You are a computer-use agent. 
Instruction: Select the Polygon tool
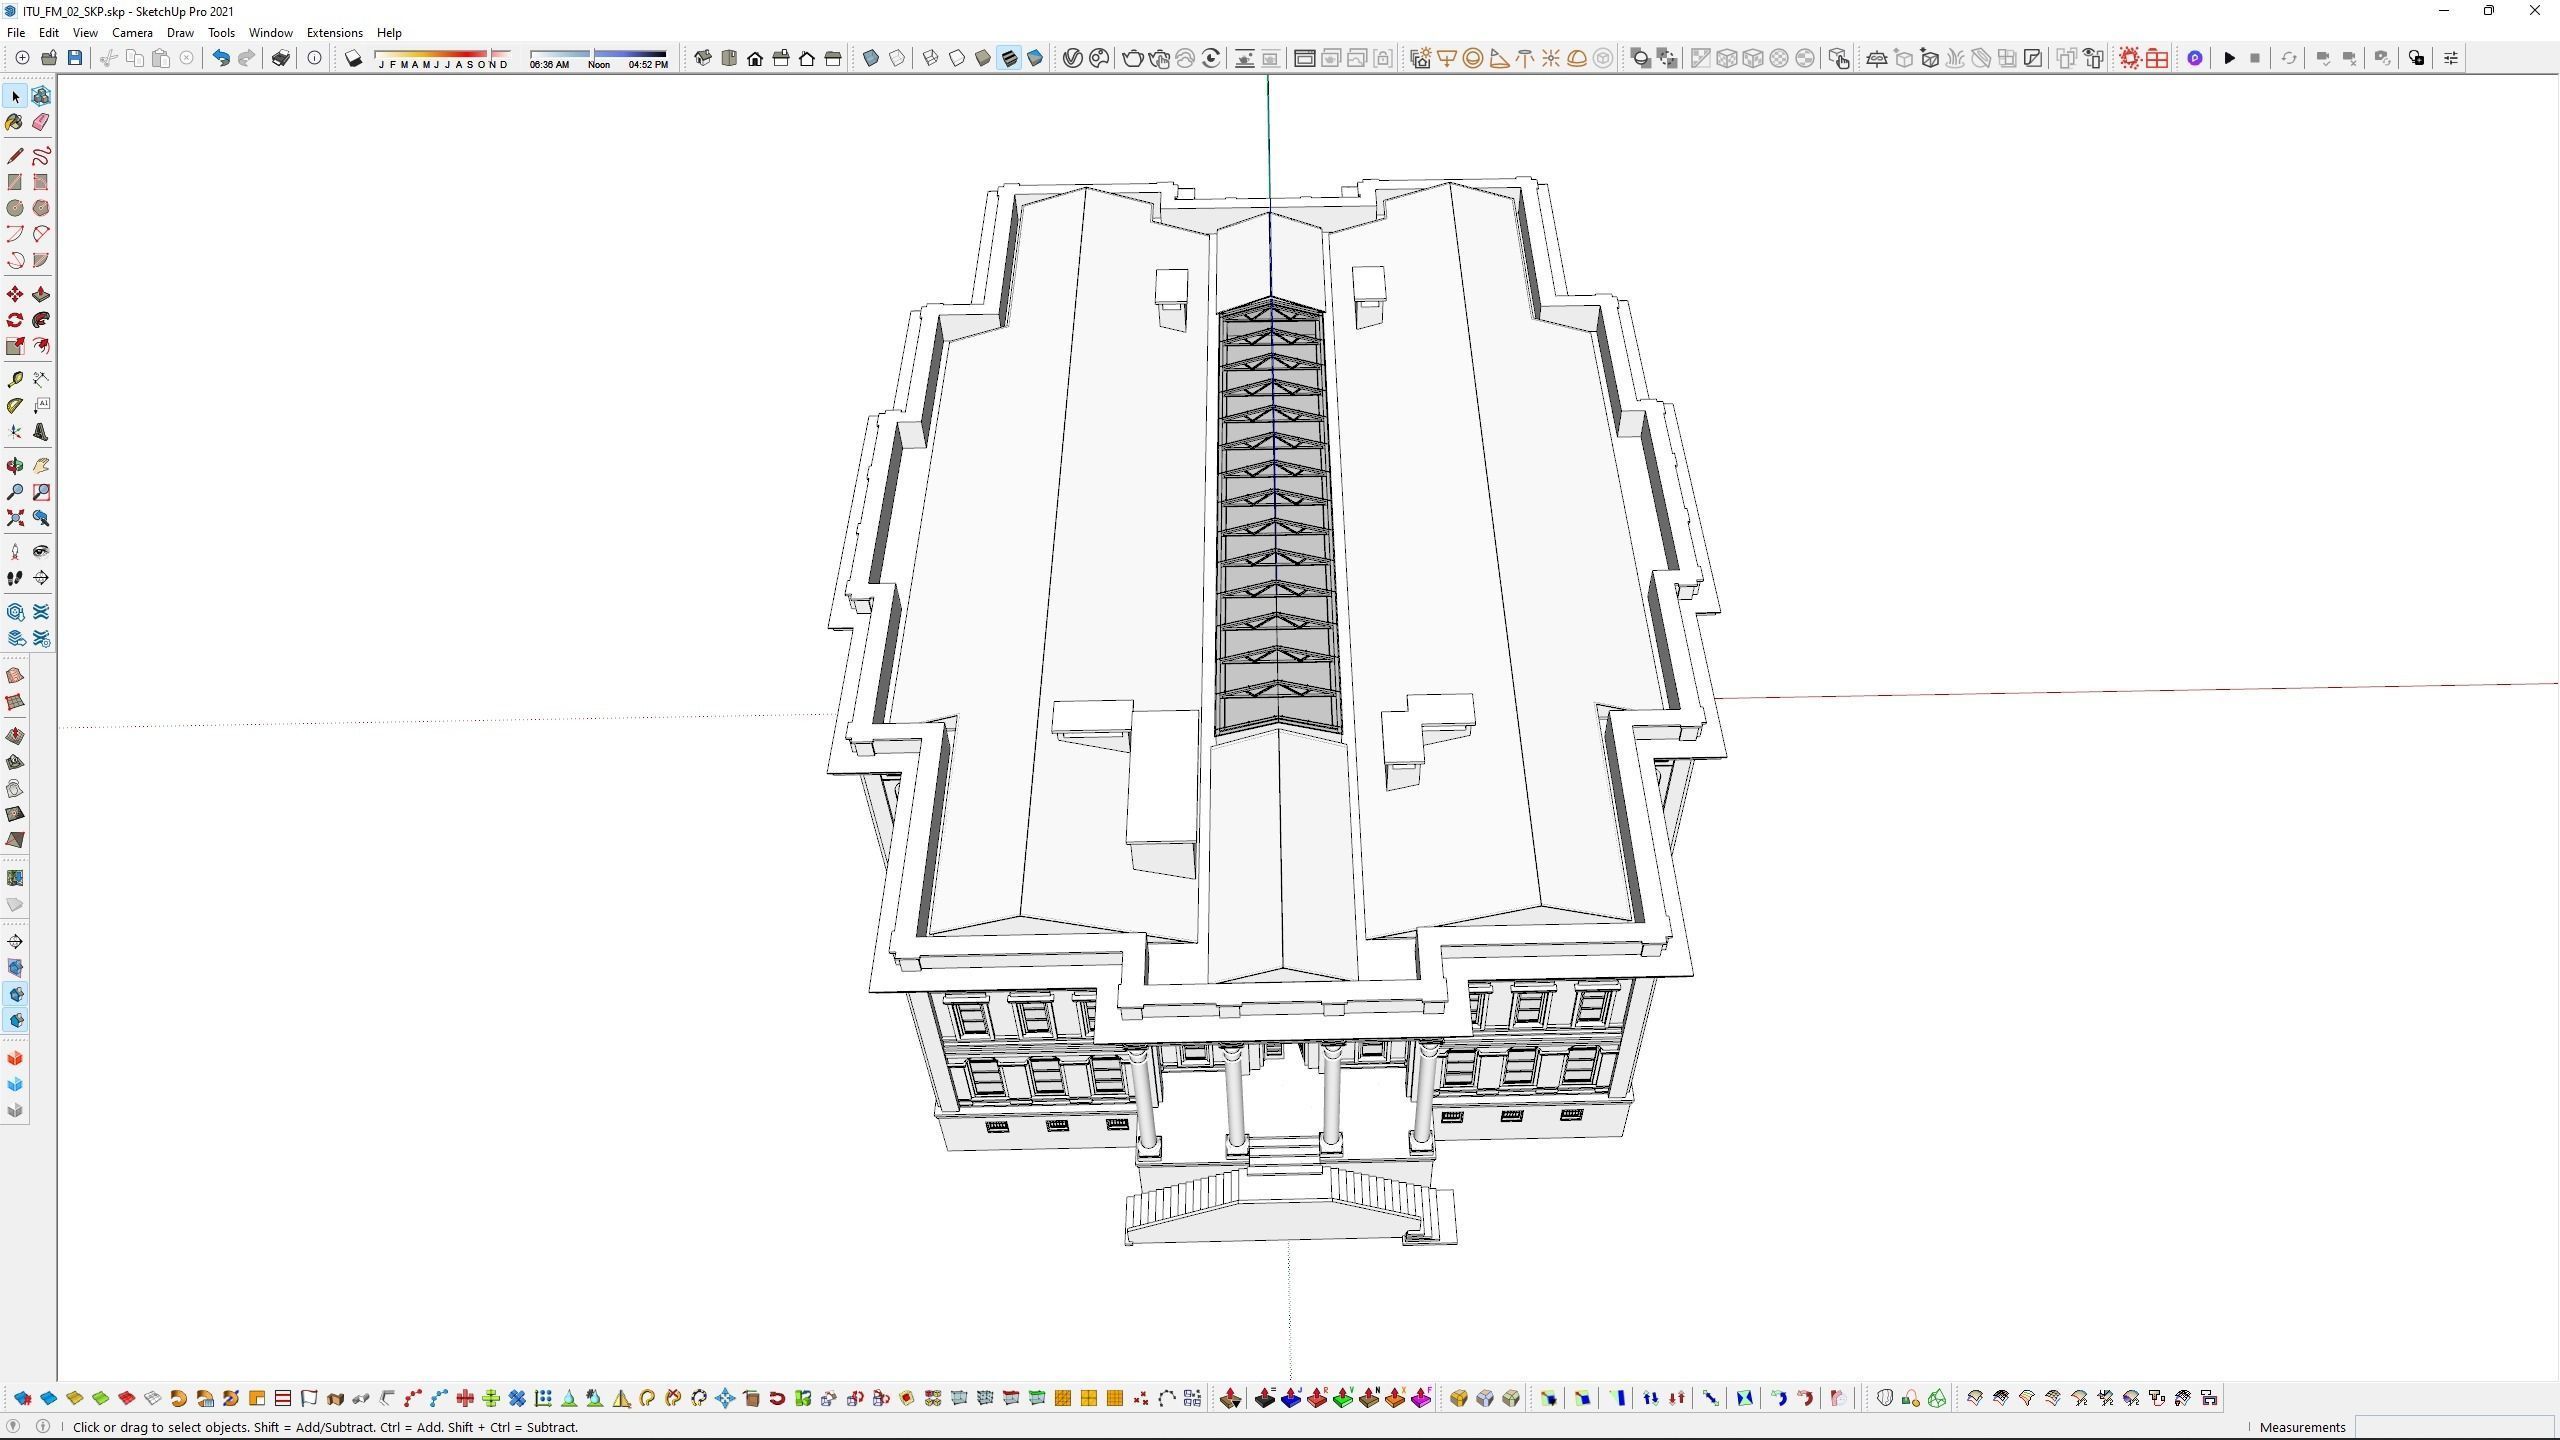point(41,208)
